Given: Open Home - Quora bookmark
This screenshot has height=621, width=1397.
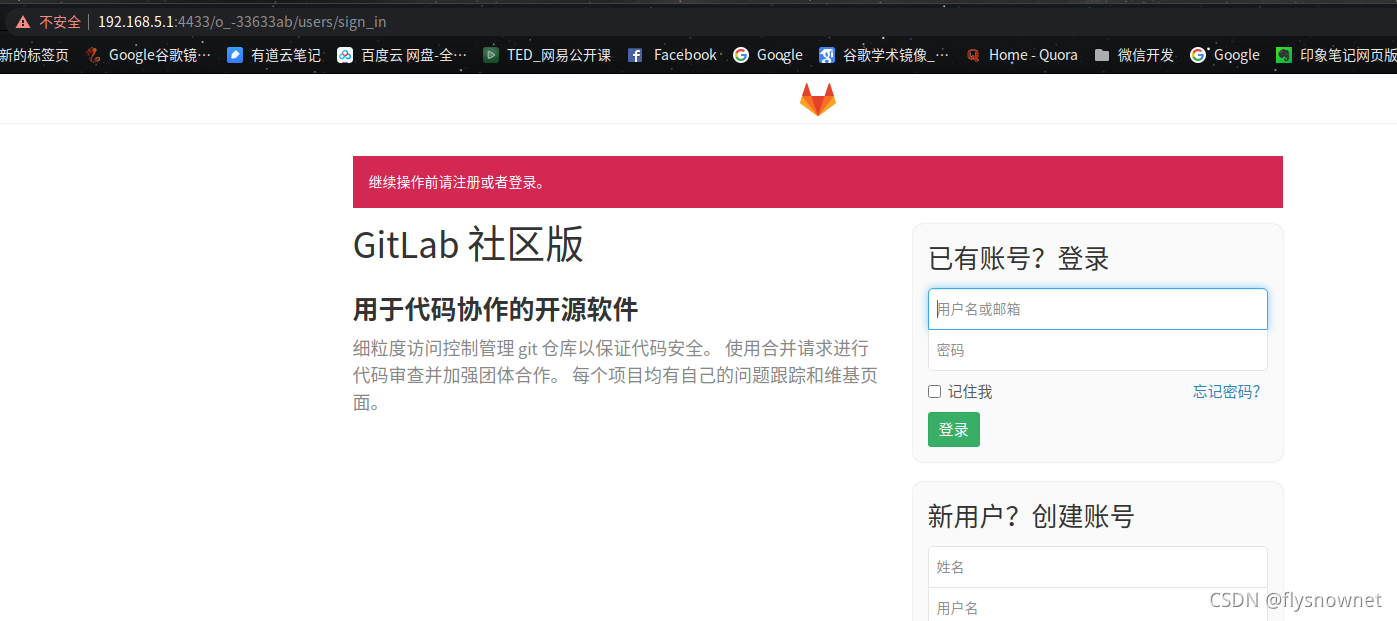Looking at the screenshot, I should pyautogui.click(x=1021, y=55).
